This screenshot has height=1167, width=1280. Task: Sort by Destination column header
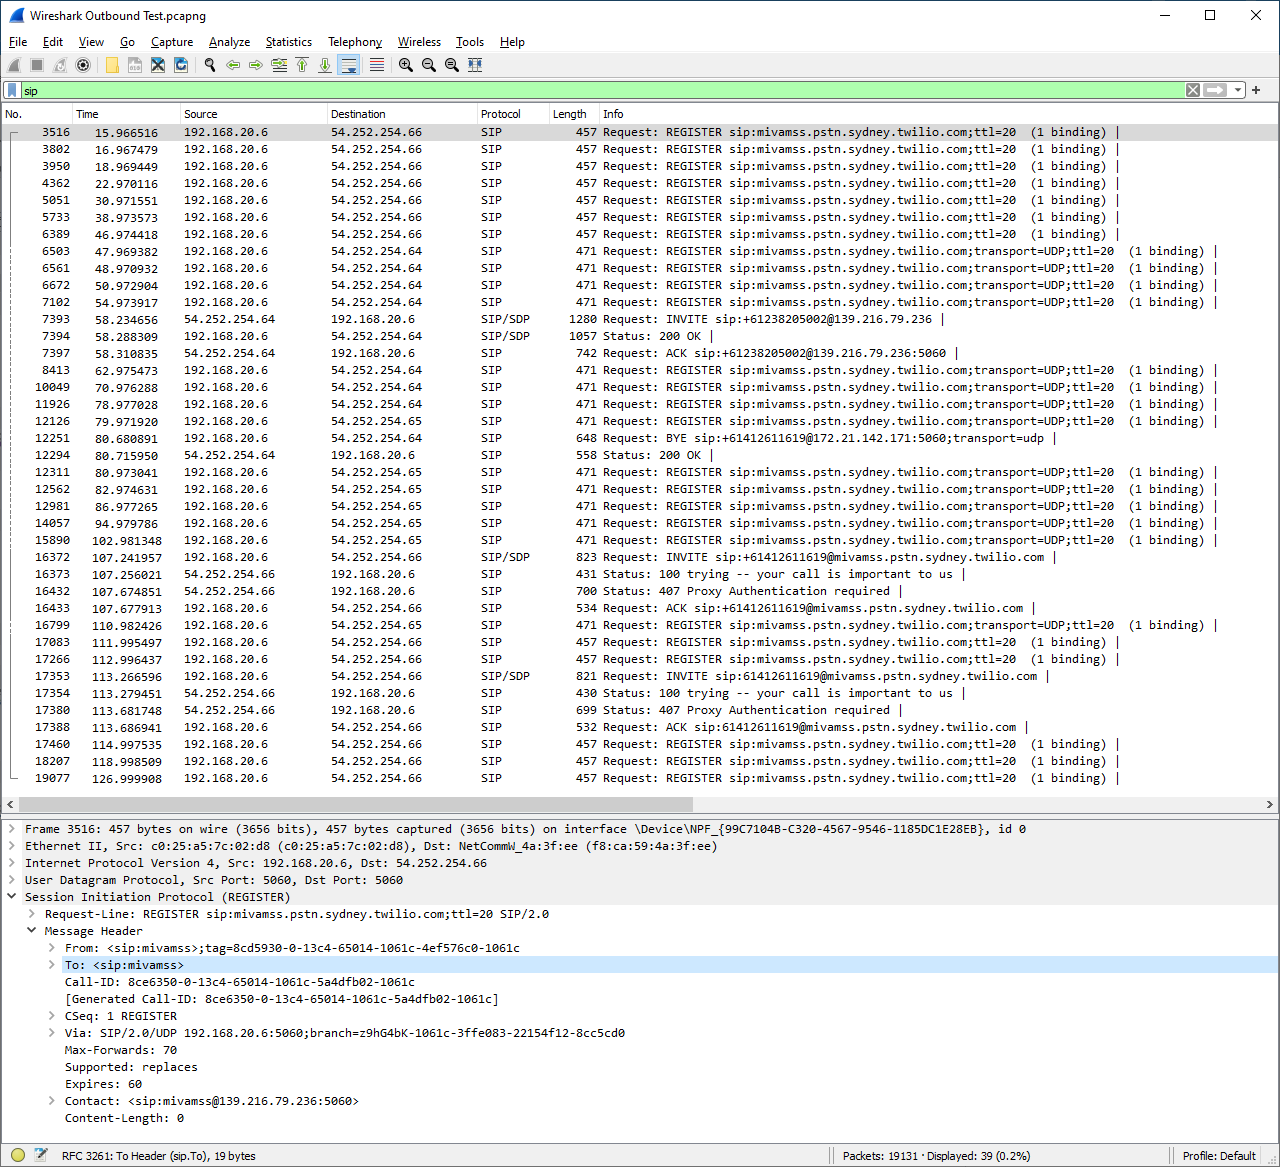tap(402, 114)
